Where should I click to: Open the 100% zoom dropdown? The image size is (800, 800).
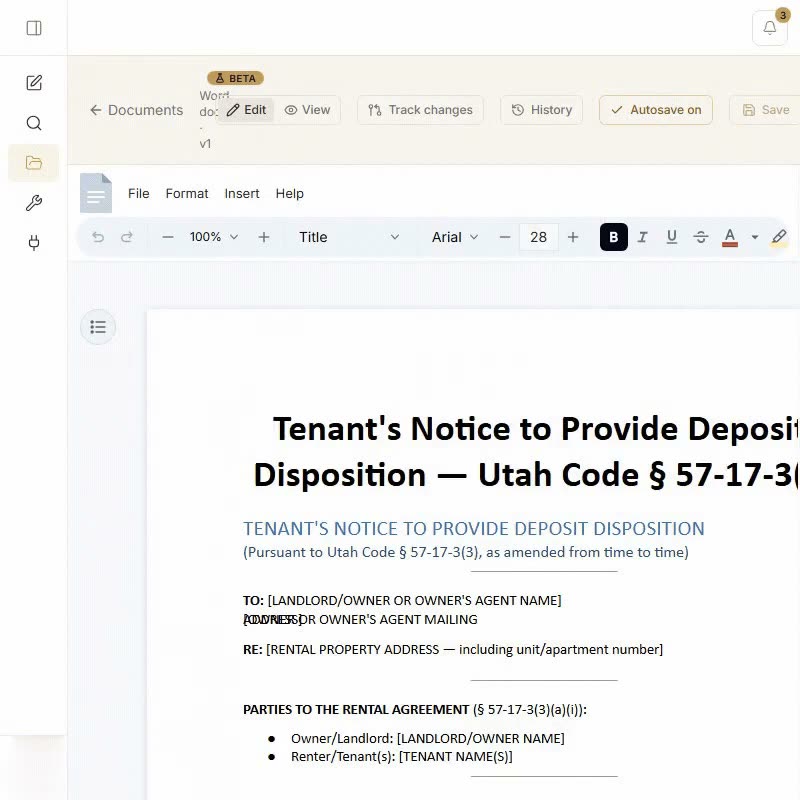coord(214,237)
